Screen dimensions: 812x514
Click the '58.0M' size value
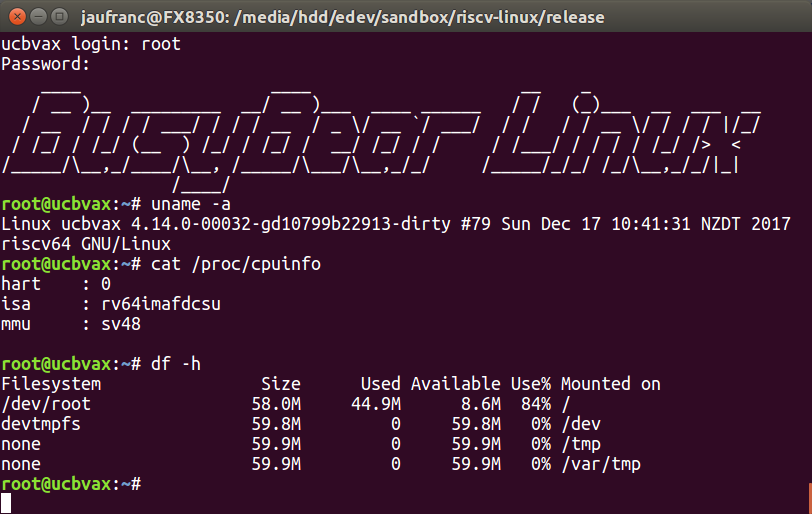click(276, 404)
